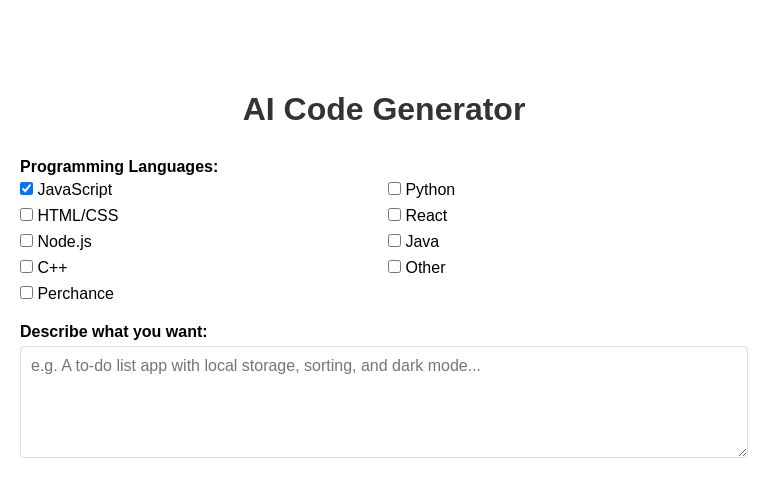Click the text area resize handle

(742, 452)
